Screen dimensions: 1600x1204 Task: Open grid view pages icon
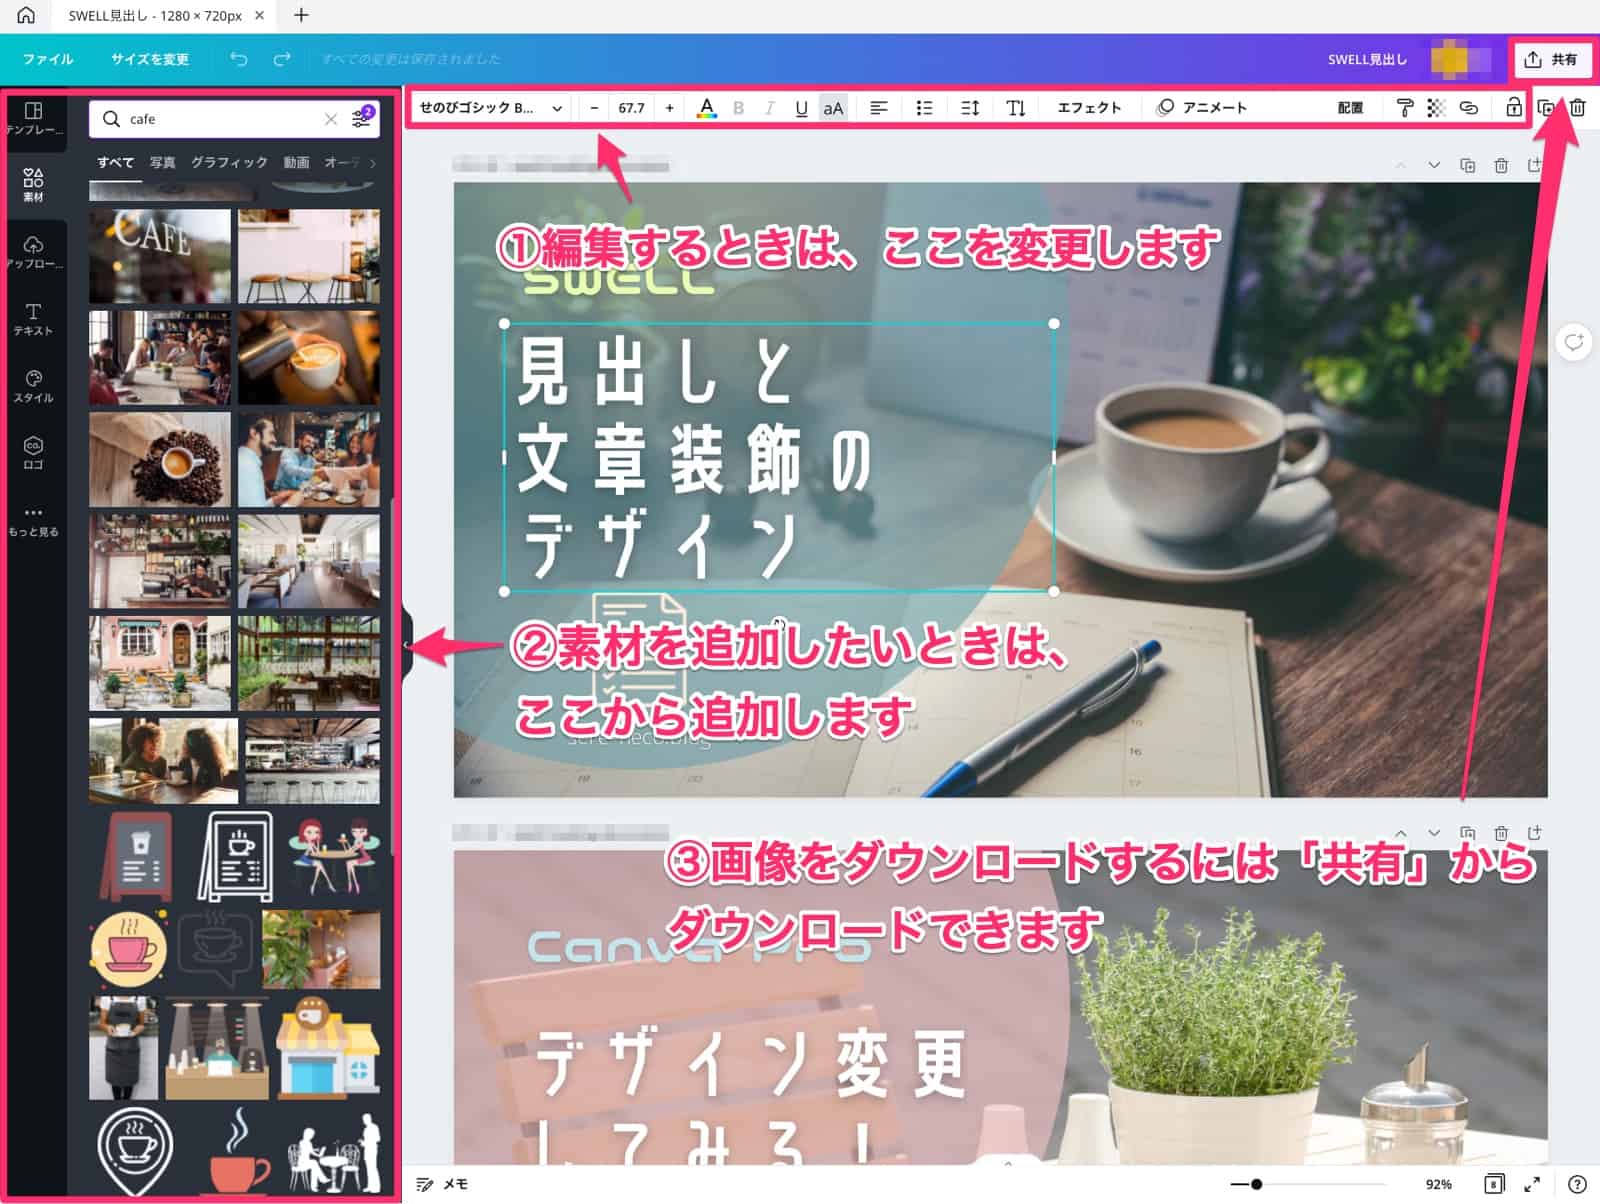point(1493,1184)
